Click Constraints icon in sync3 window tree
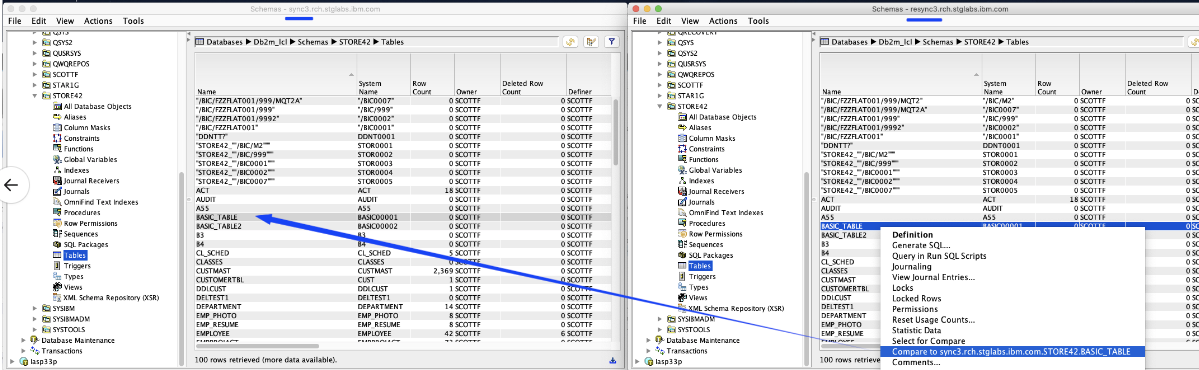Screen dimensions: 1199x370 57,138
